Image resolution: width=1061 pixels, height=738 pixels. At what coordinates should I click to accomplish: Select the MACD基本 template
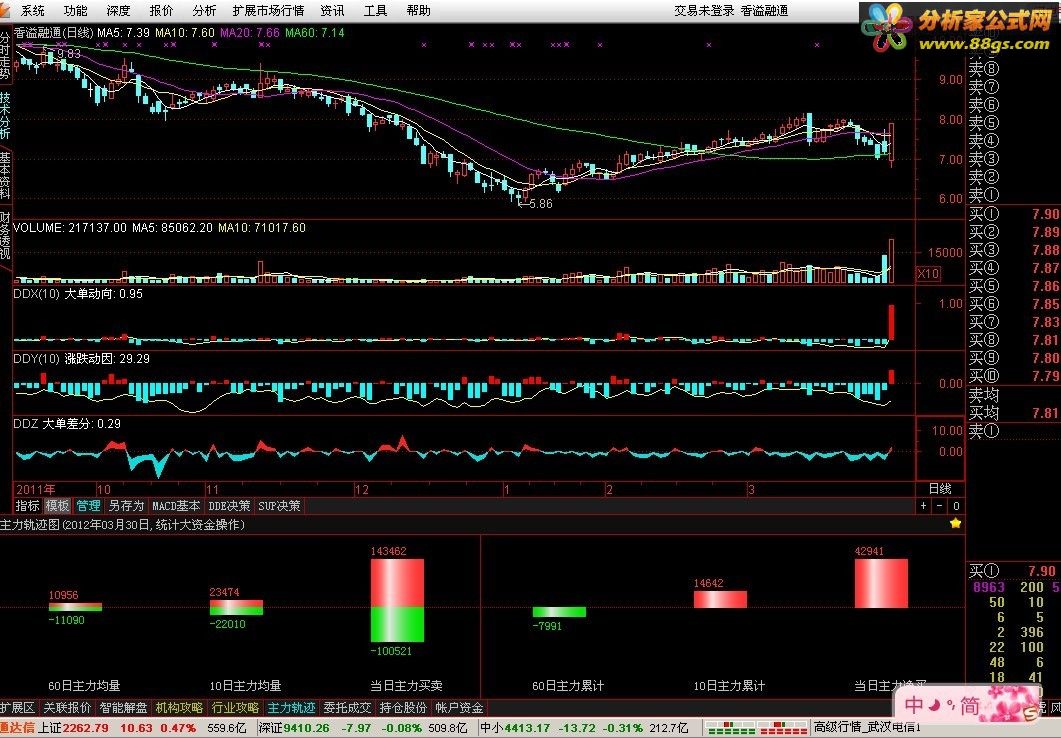176,505
